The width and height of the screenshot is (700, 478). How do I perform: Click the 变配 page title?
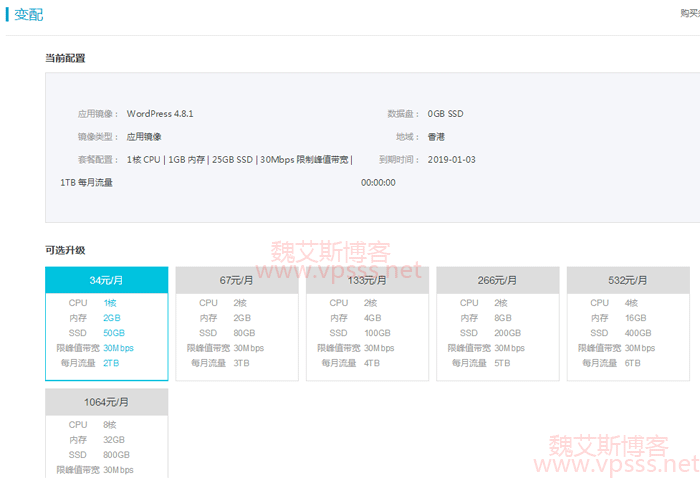coord(29,15)
